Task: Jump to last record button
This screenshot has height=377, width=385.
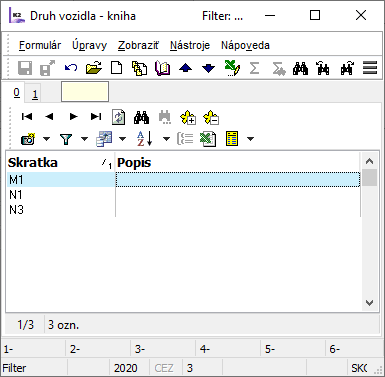Action: [x=96, y=116]
